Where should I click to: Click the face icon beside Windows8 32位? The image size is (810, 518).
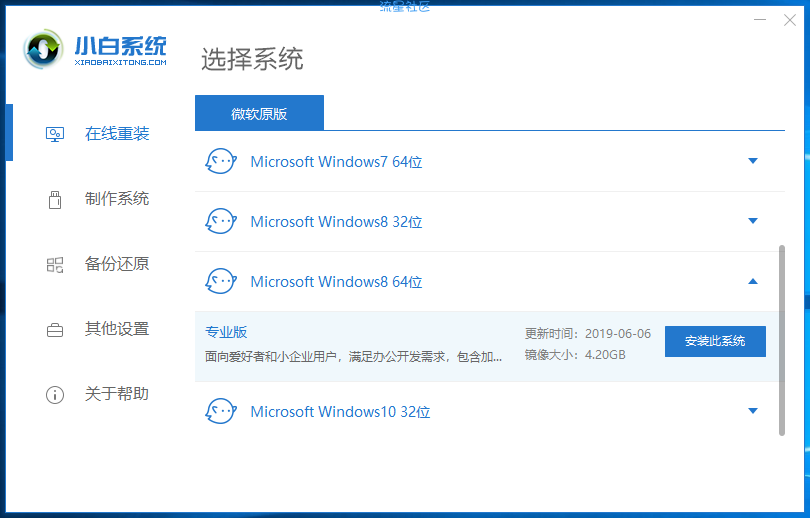(x=221, y=222)
